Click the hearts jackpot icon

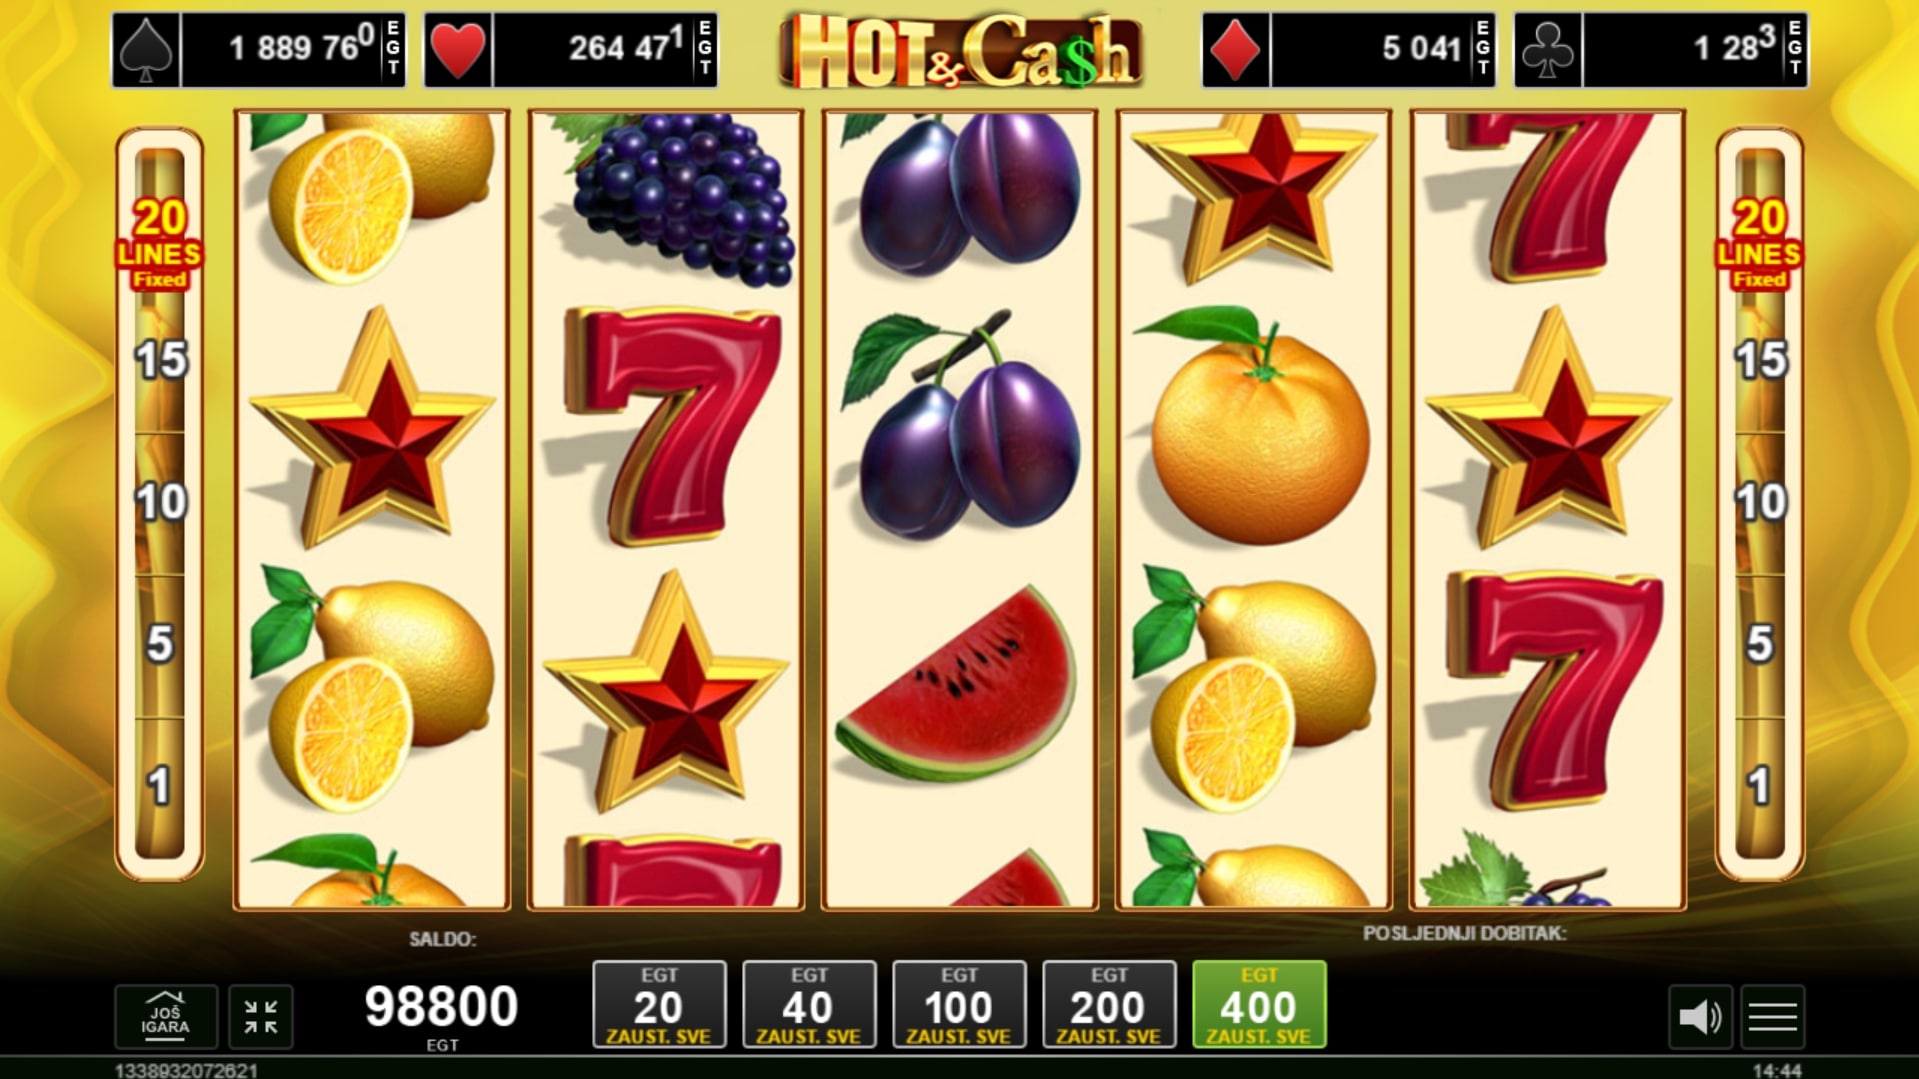(458, 49)
